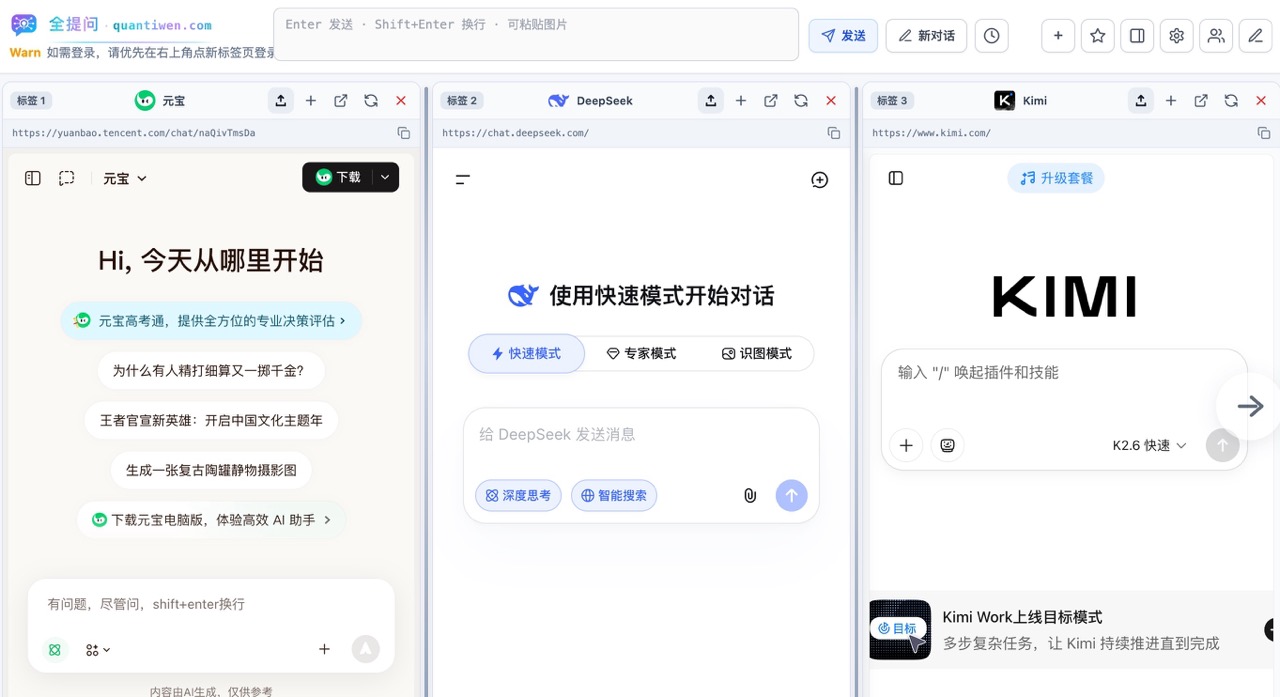
Task: Toggle the 元宝 sidebar panel icon
Action: pos(33,178)
